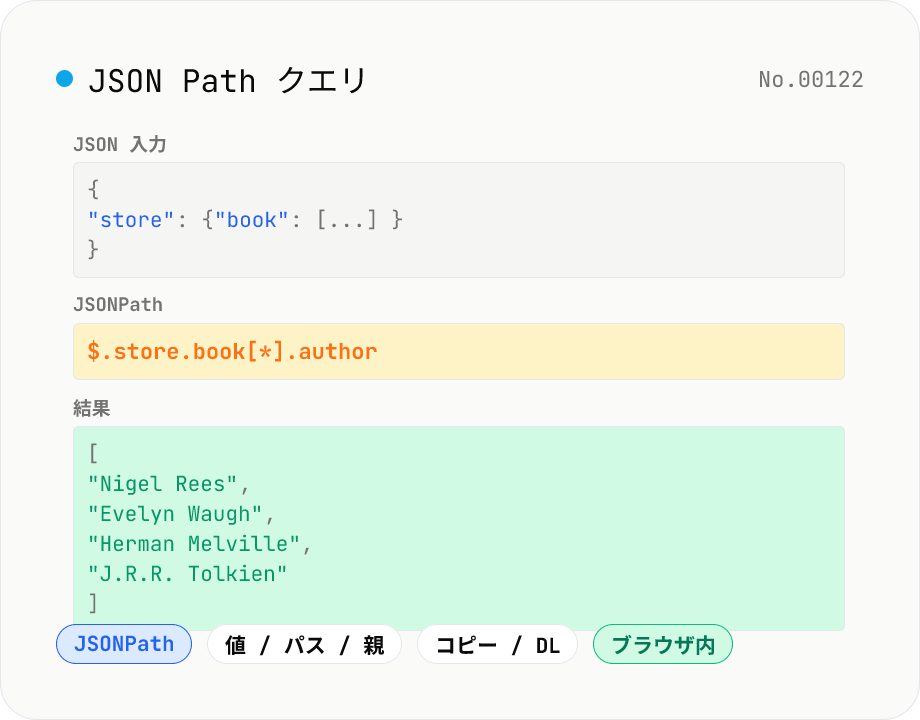
Task: Click the result "J.R.R. Tolkien"
Action: 187,574
